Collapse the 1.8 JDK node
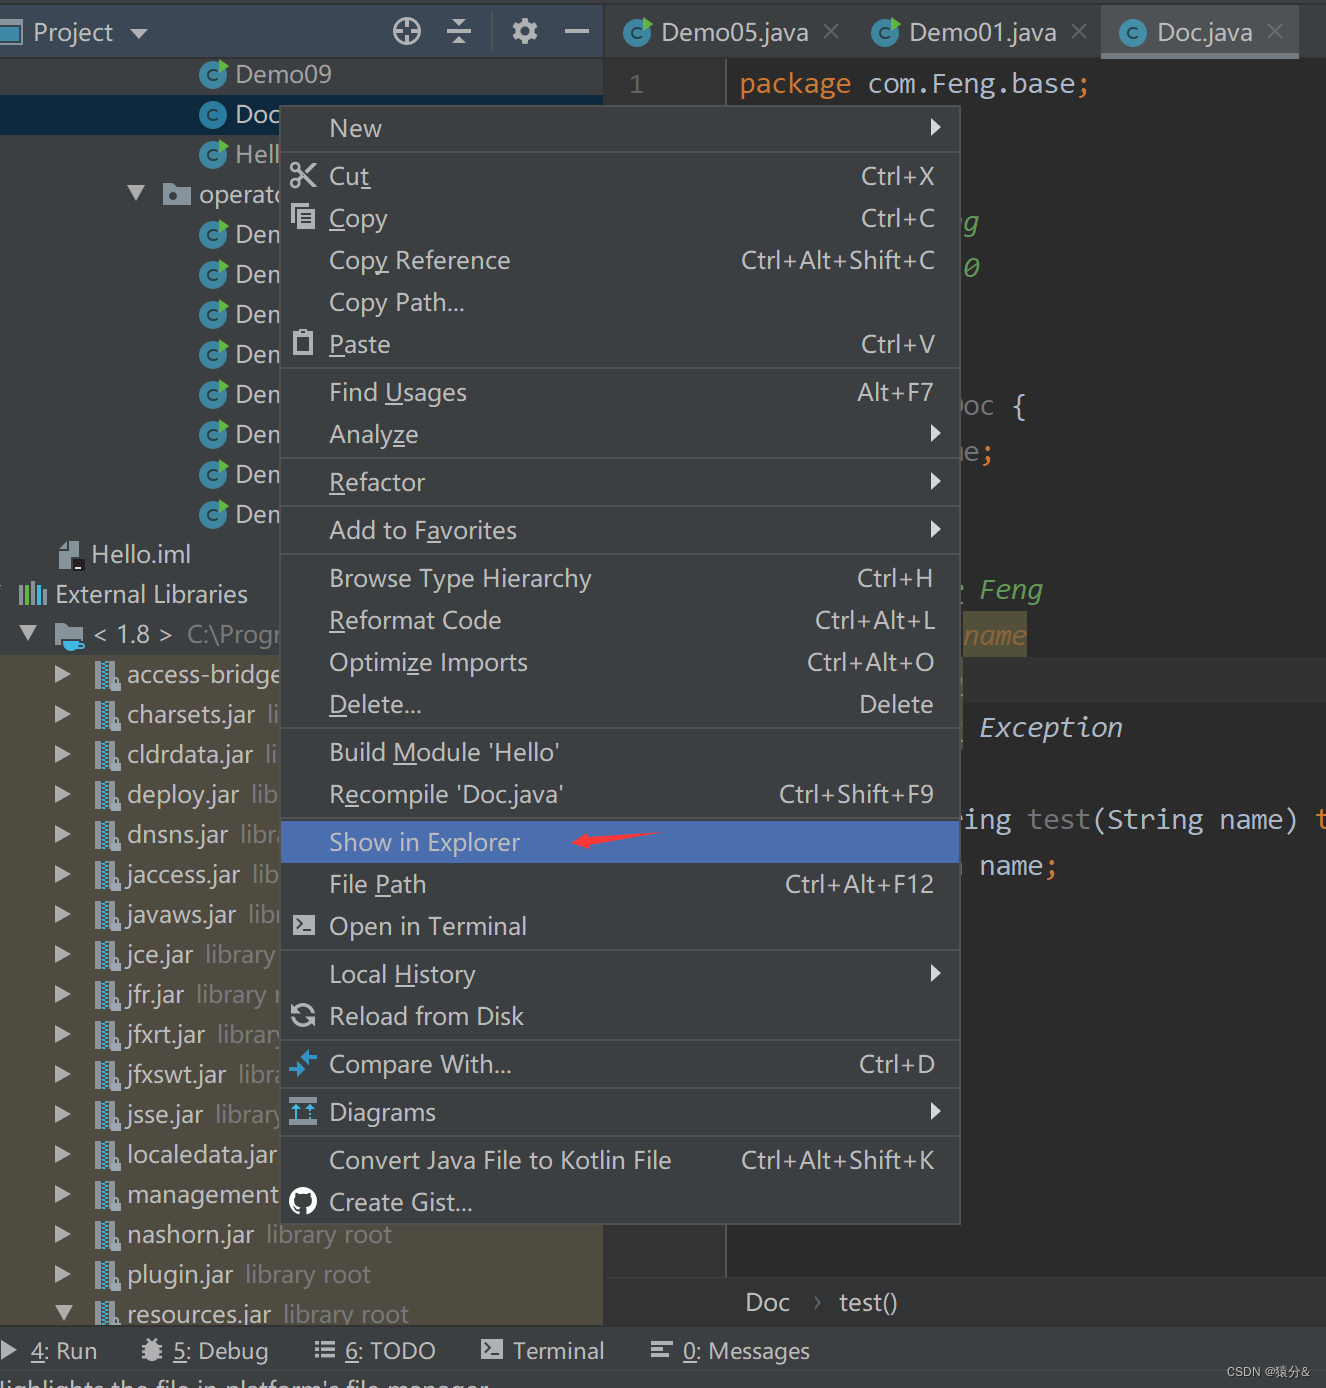This screenshot has width=1326, height=1388. point(27,633)
